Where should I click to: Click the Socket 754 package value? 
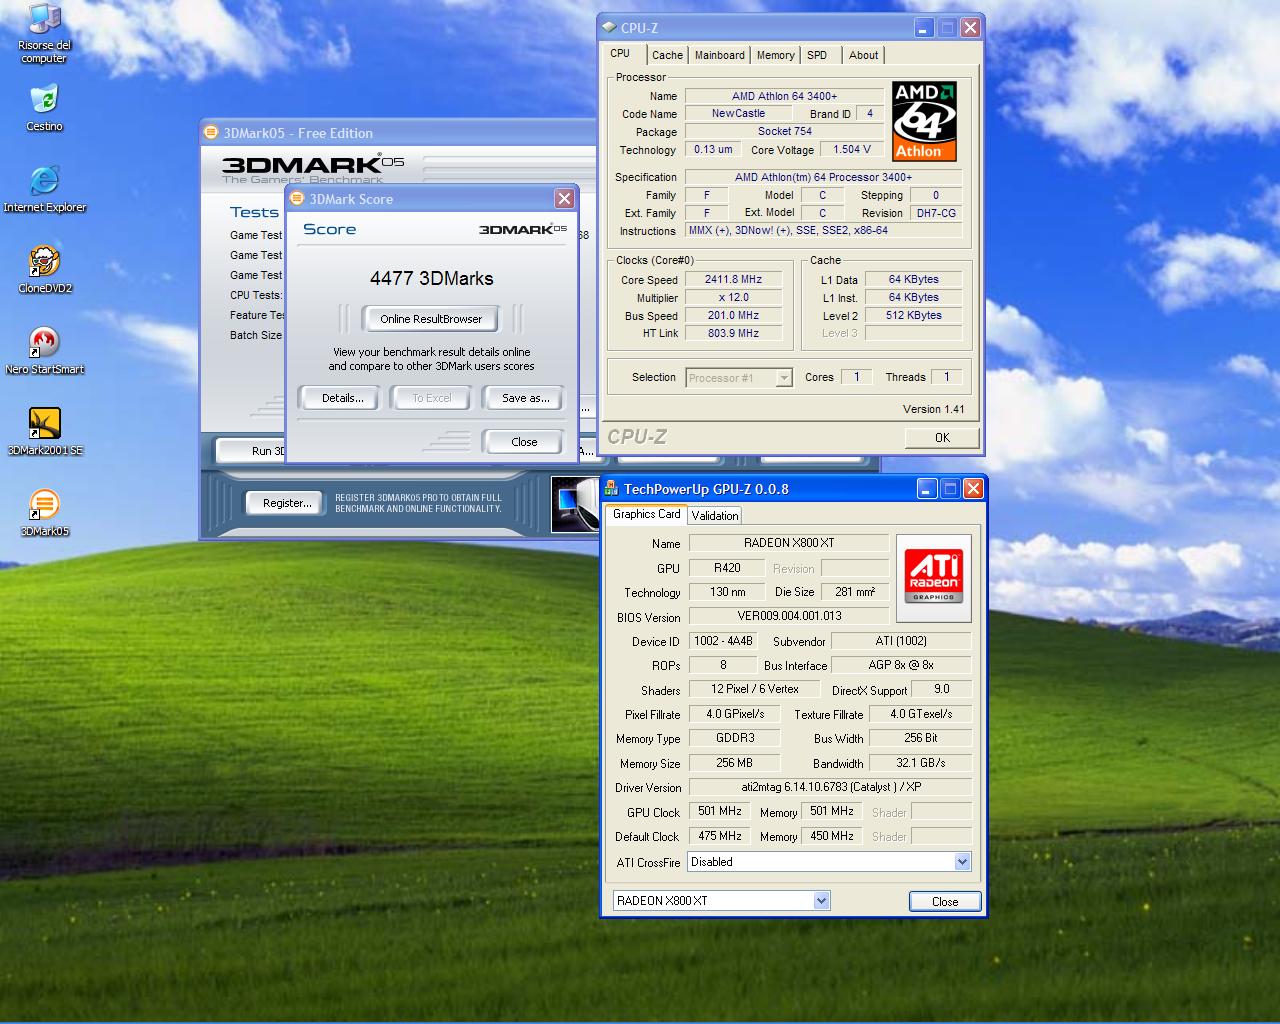pyautogui.click(x=784, y=131)
